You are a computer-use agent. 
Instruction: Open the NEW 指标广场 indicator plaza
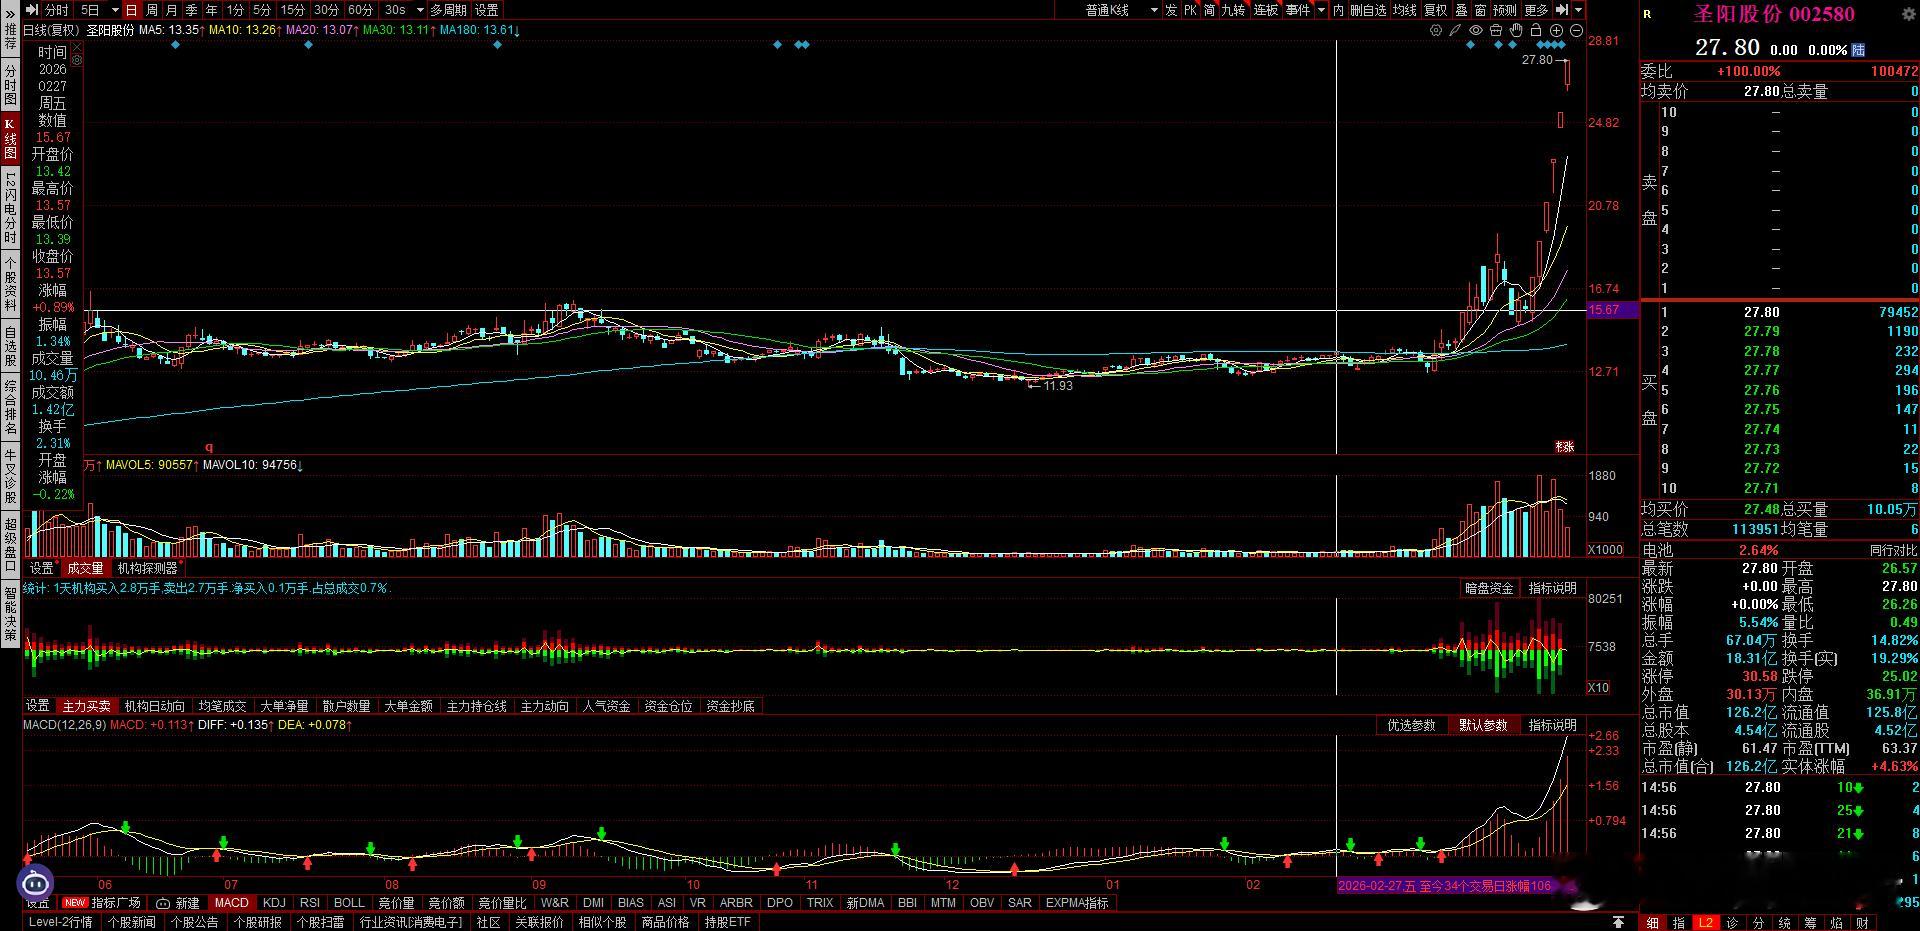click(x=102, y=903)
